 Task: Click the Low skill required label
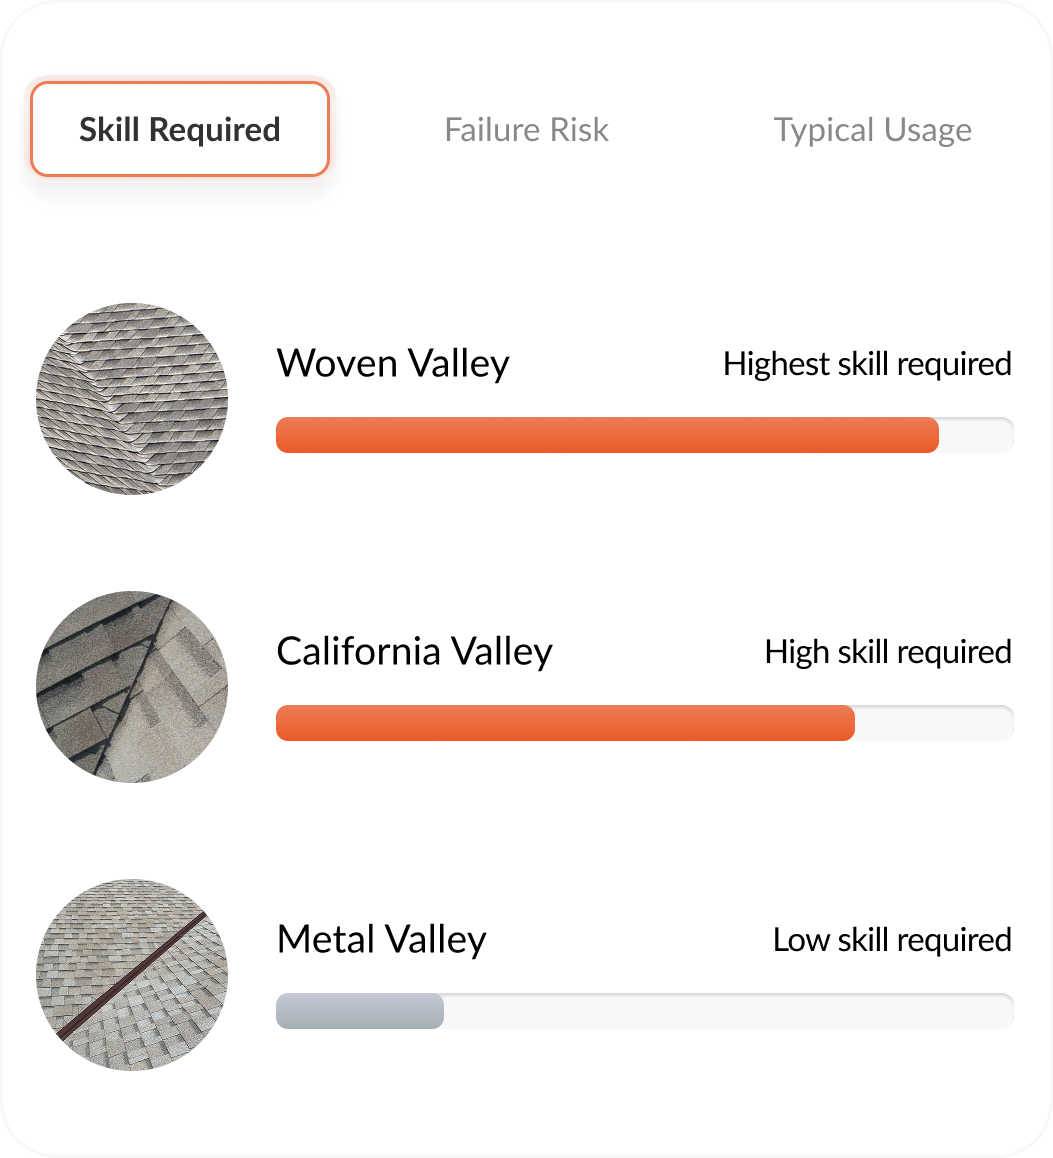(892, 939)
